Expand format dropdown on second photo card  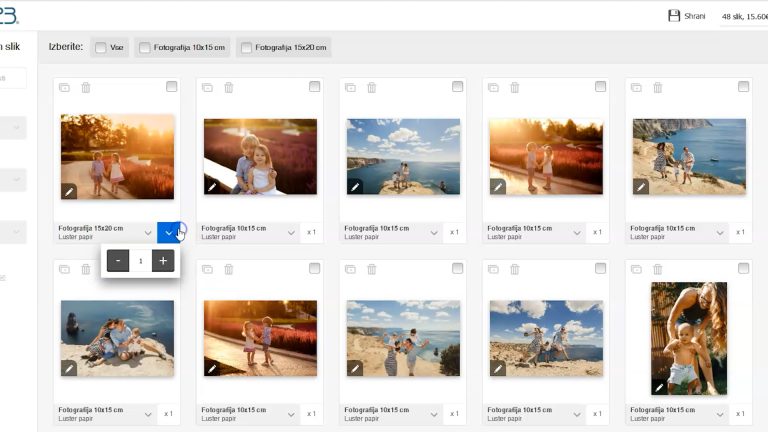click(291, 233)
